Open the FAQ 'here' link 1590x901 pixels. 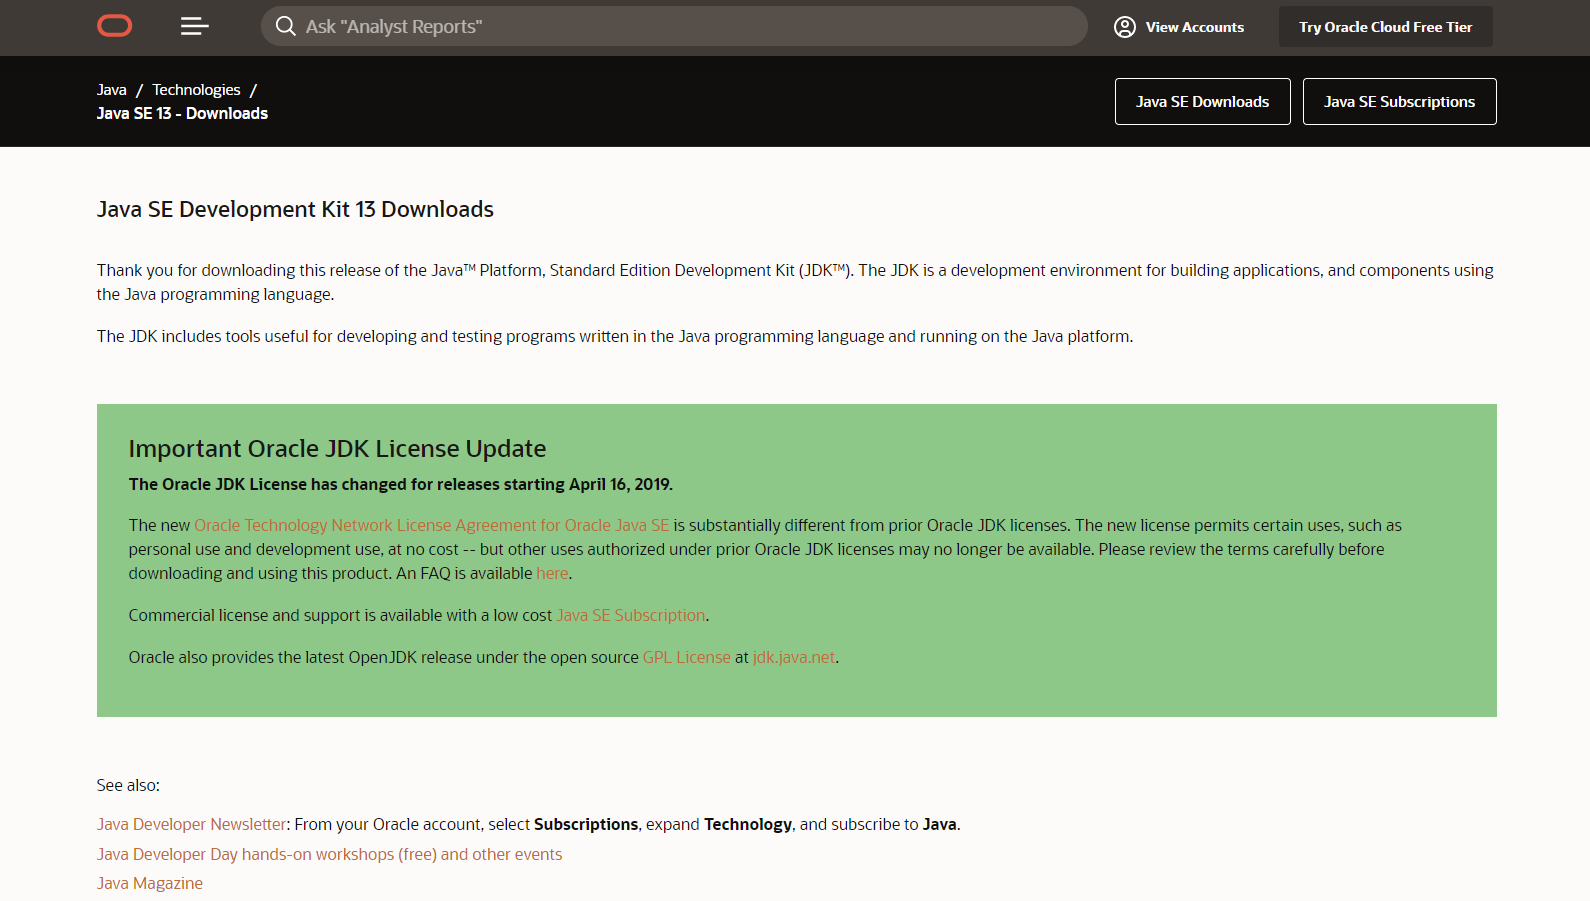click(x=552, y=573)
